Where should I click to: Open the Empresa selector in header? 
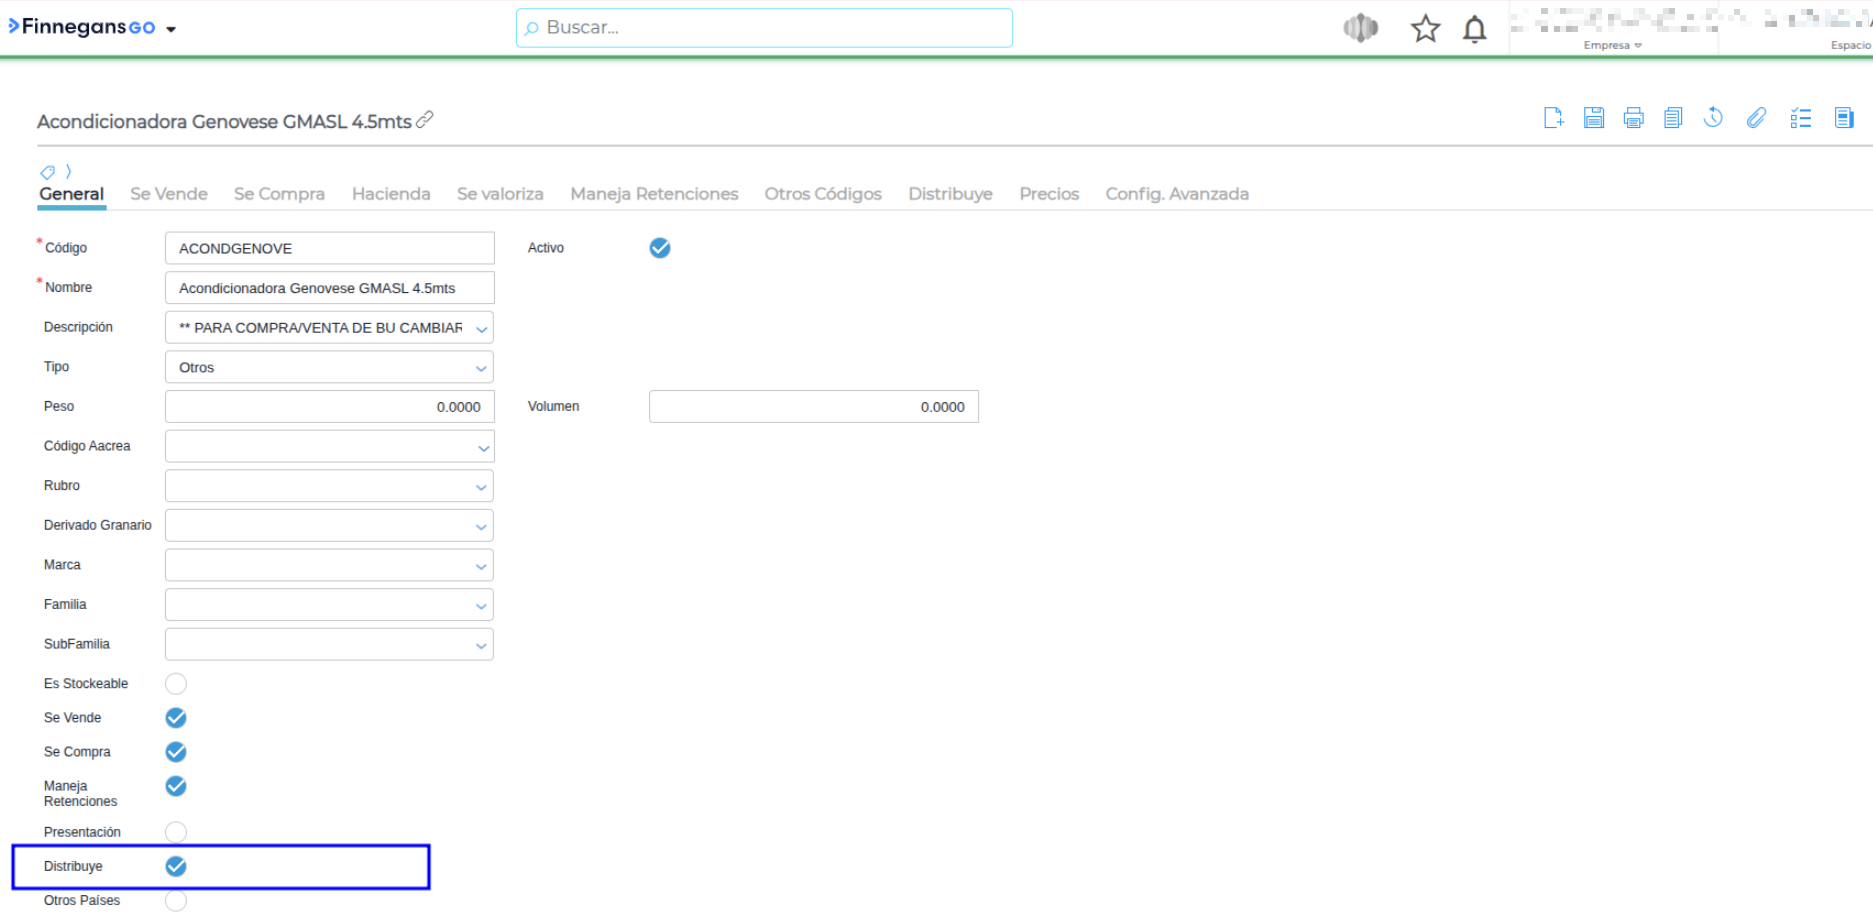[1612, 45]
